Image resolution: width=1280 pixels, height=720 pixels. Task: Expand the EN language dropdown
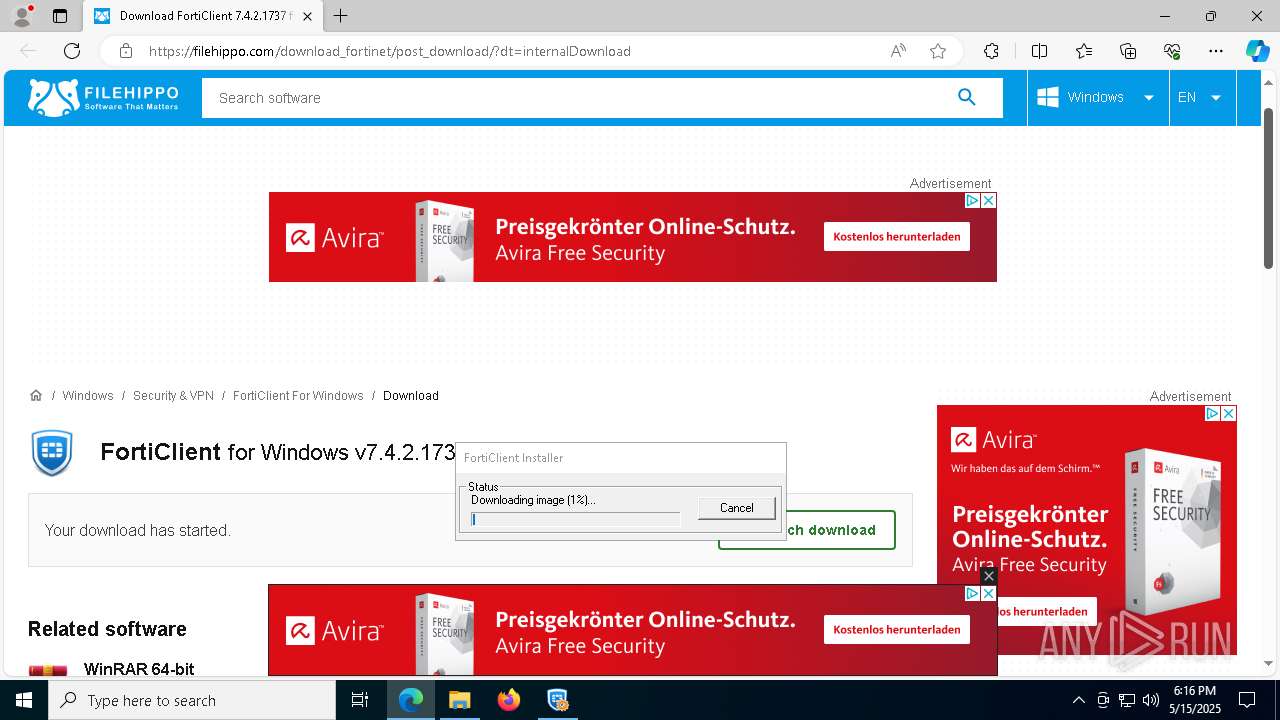click(1202, 97)
